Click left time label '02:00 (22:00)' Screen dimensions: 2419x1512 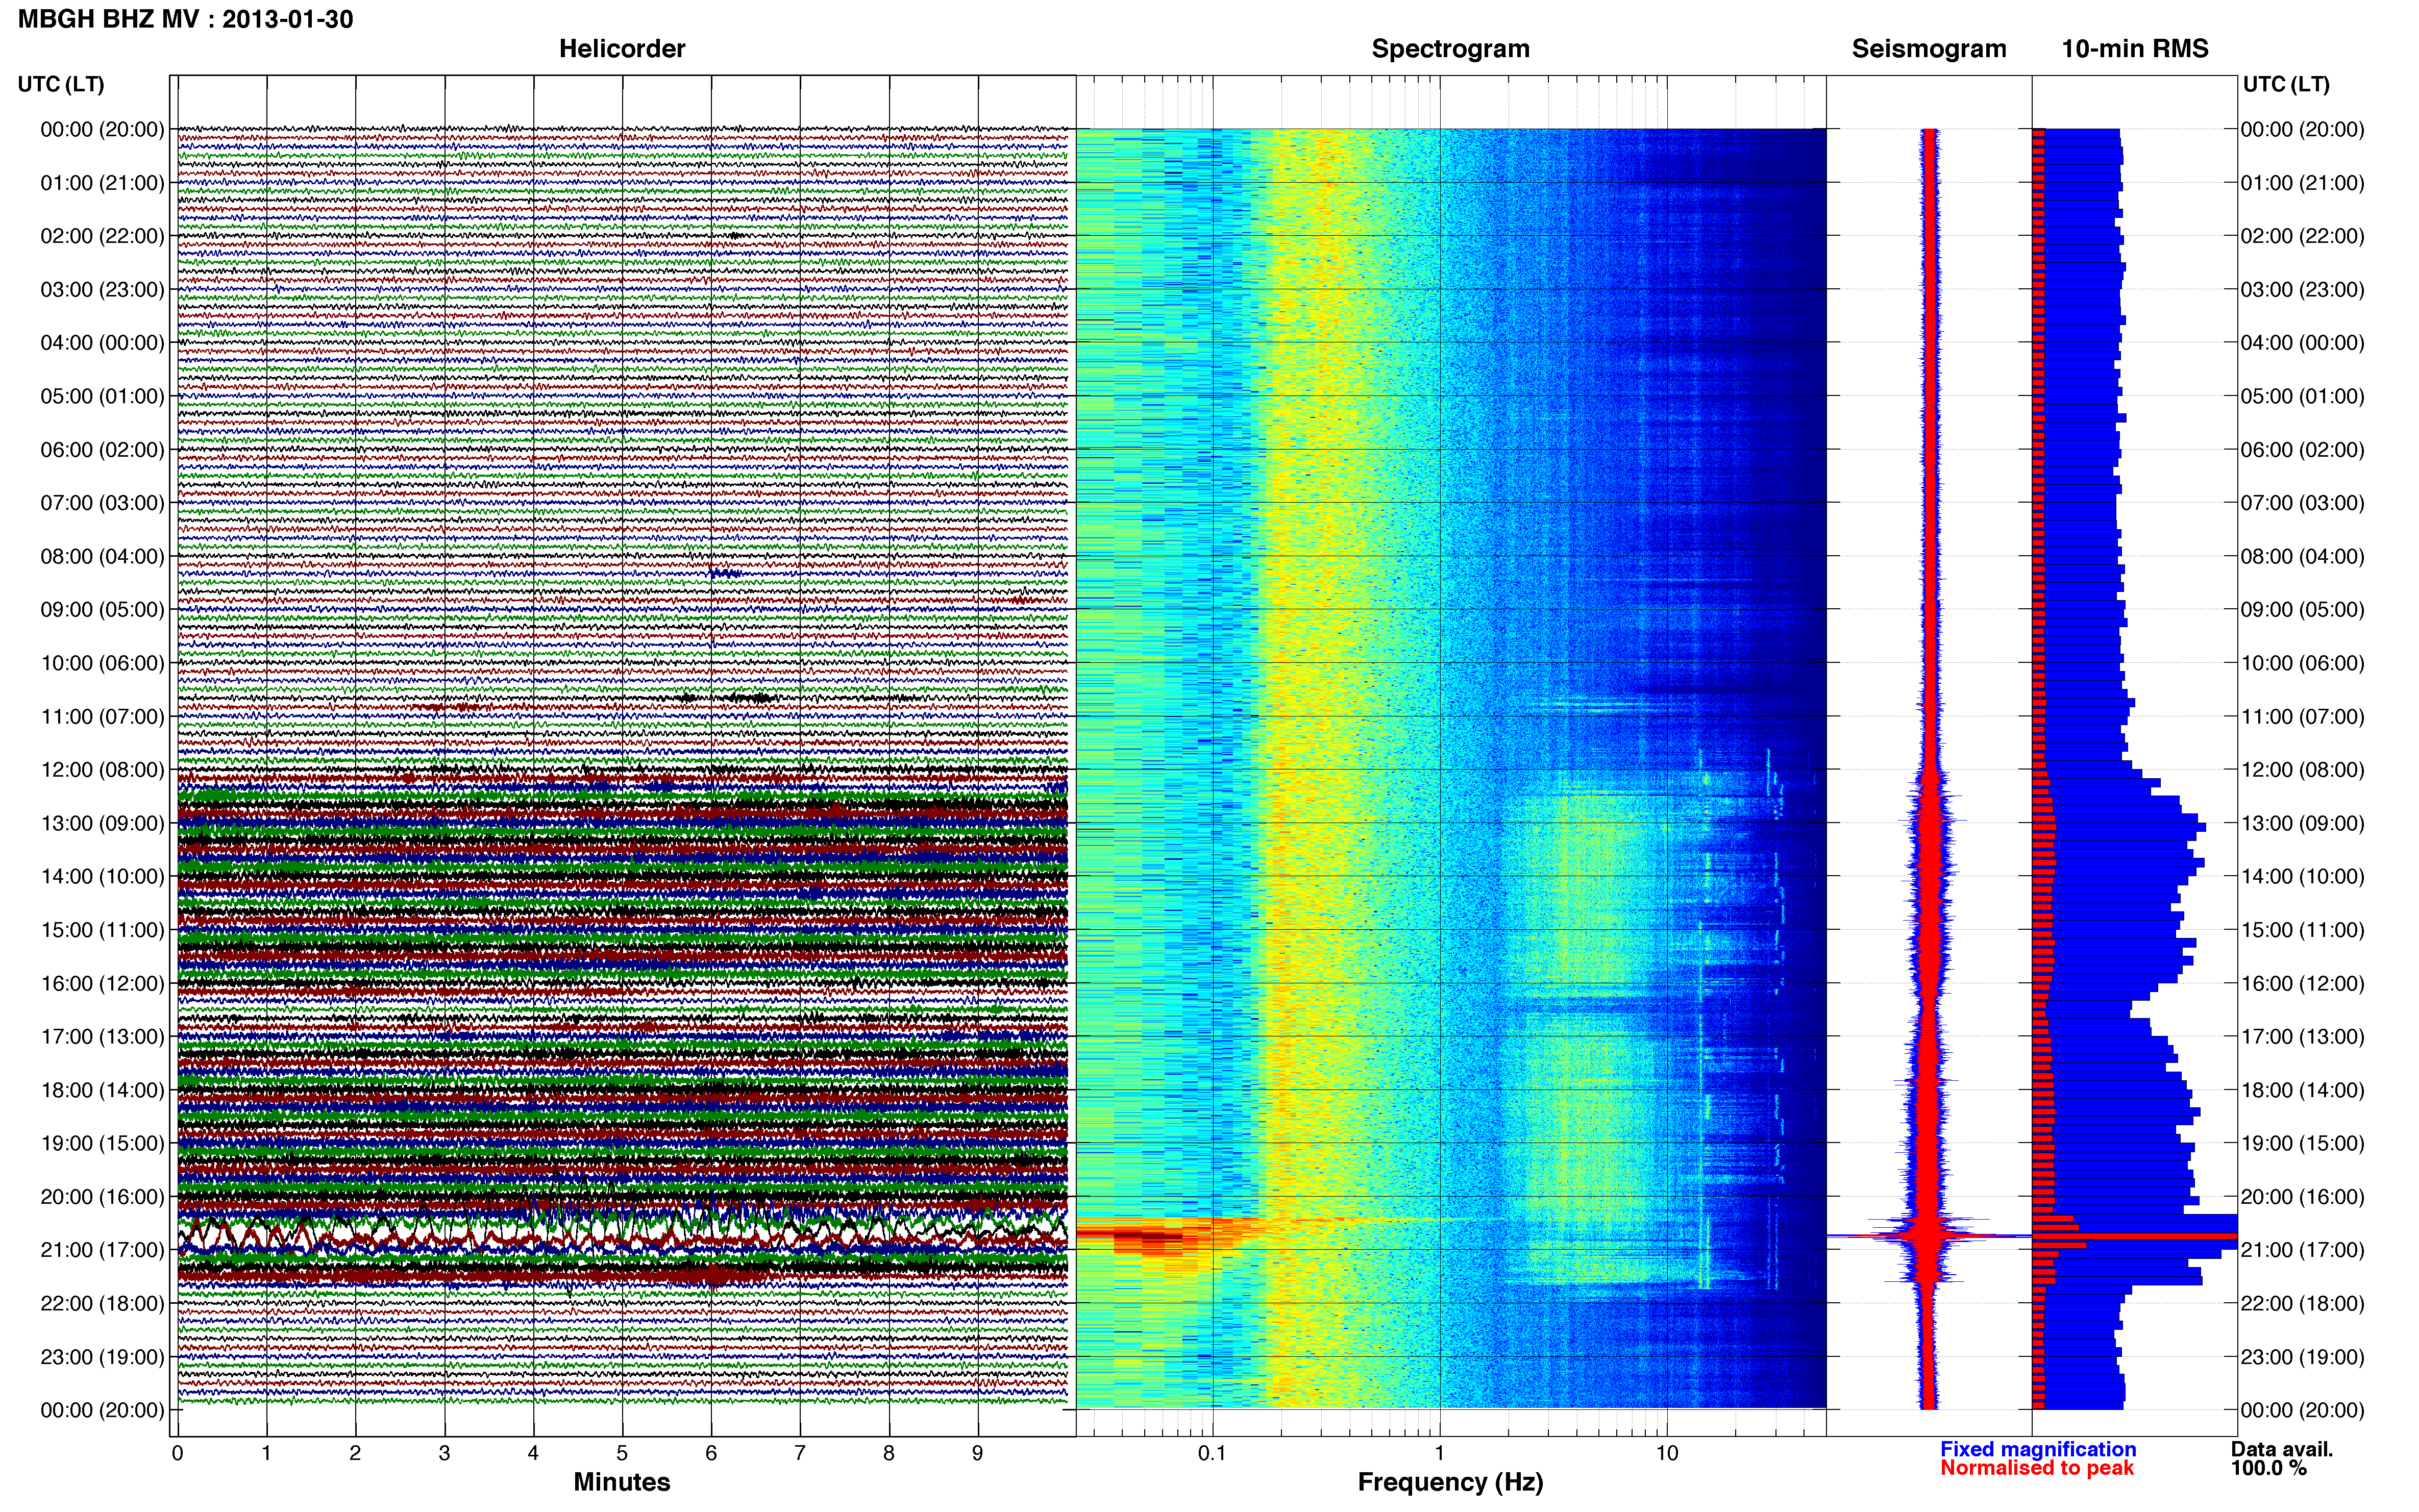(x=102, y=236)
